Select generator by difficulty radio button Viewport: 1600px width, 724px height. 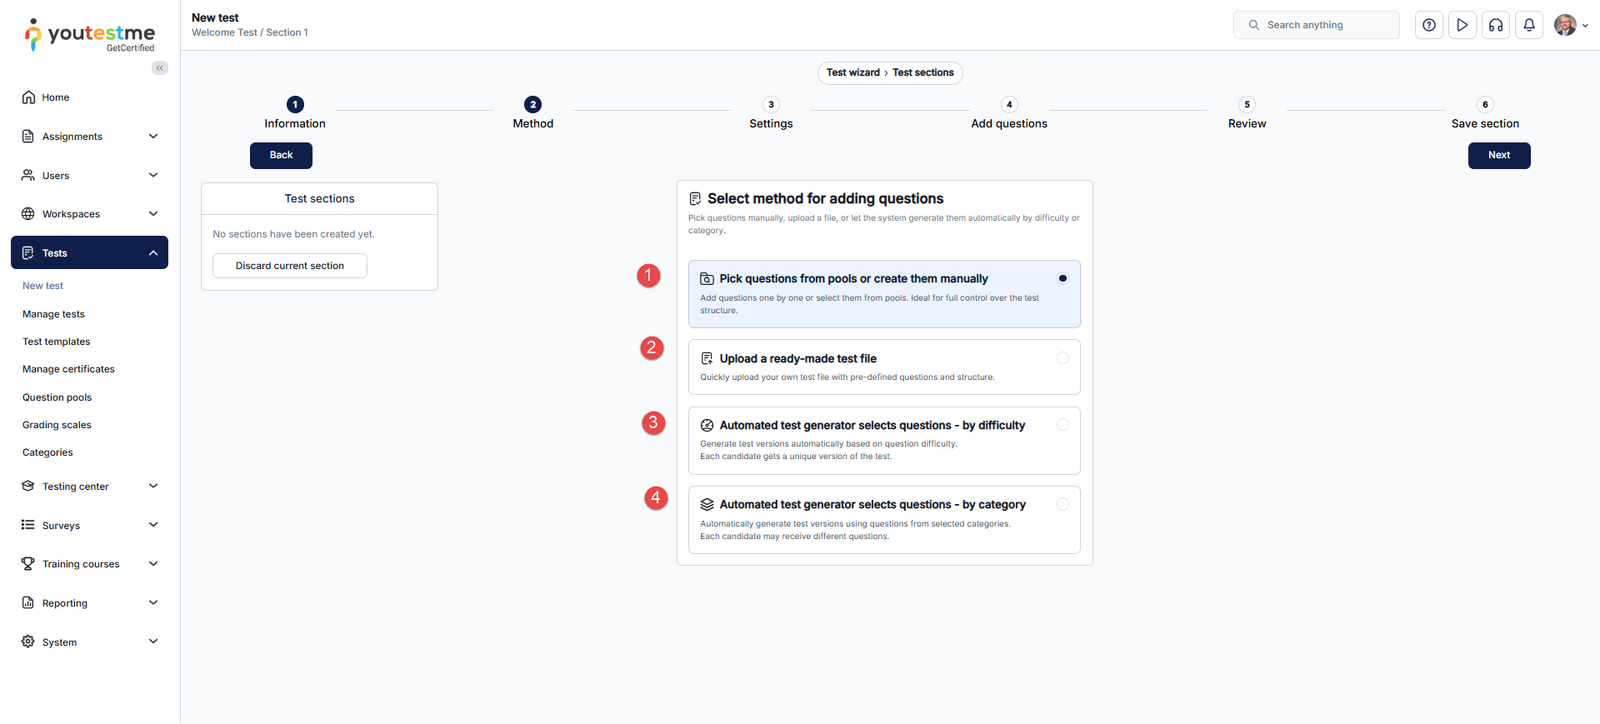(x=1062, y=425)
